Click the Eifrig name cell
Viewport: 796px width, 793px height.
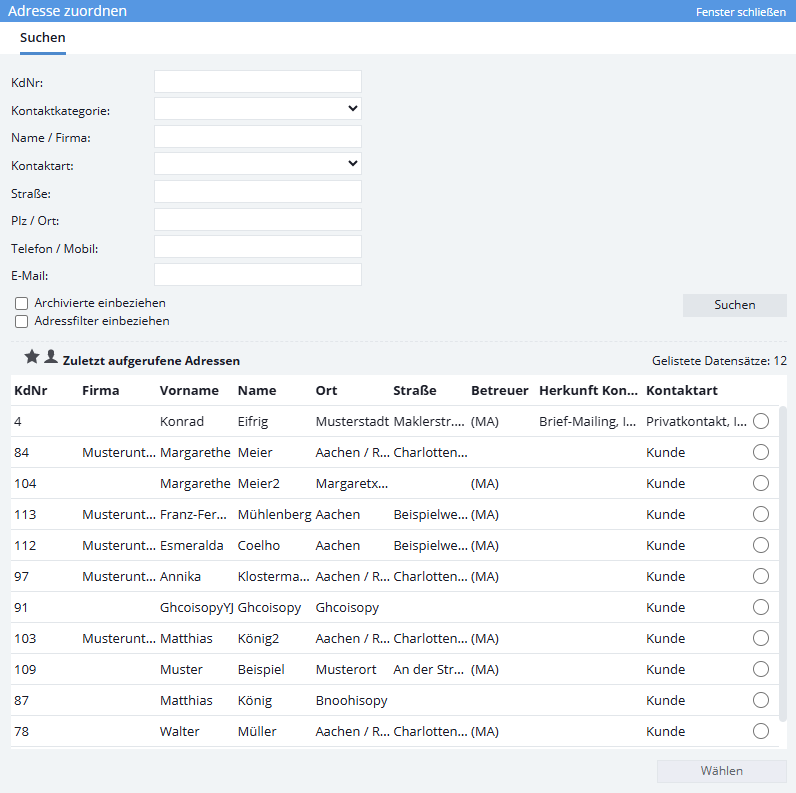[253, 421]
